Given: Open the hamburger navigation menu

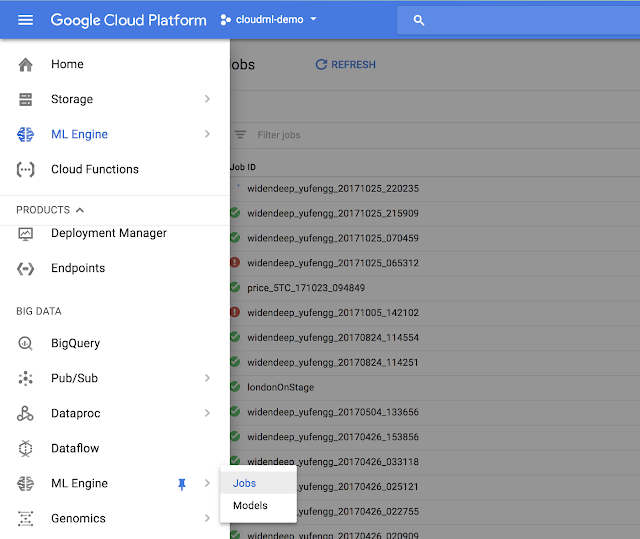Looking at the screenshot, I should (25, 20).
